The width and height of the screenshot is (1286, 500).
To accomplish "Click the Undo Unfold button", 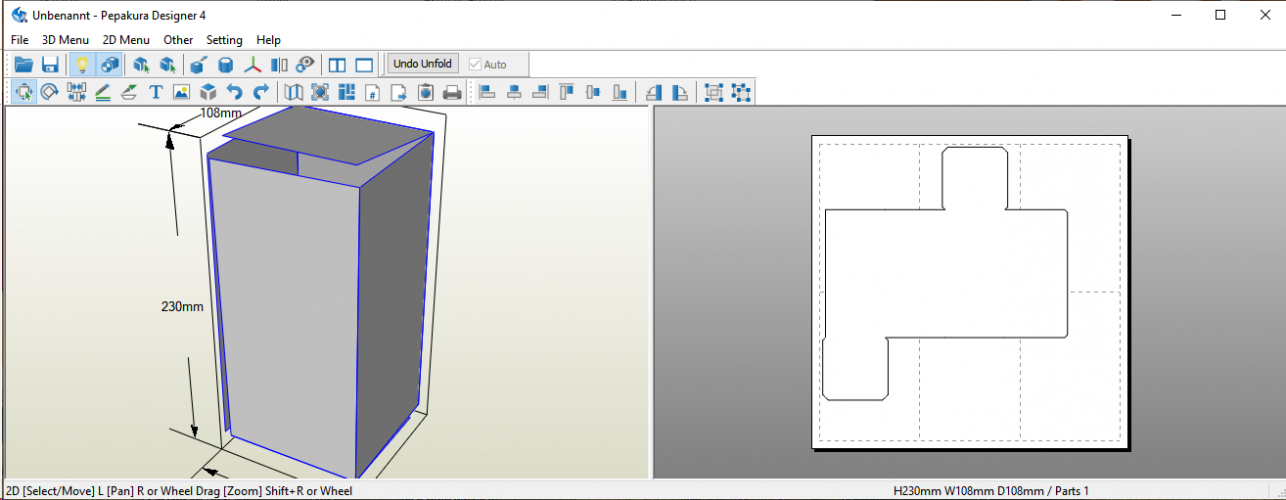I will 422,64.
